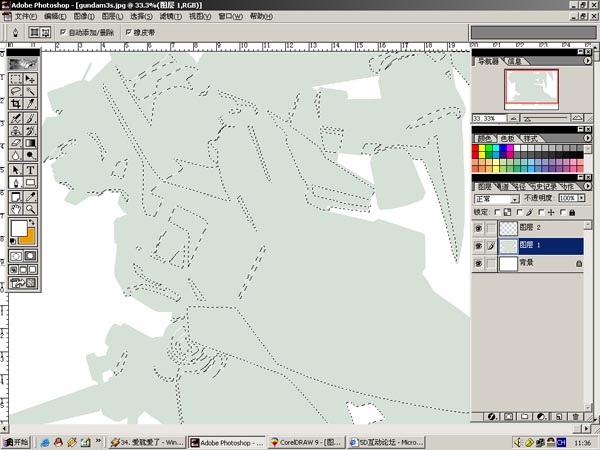Create a new layer icon
600x450 pixels.
tap(558, 416)
